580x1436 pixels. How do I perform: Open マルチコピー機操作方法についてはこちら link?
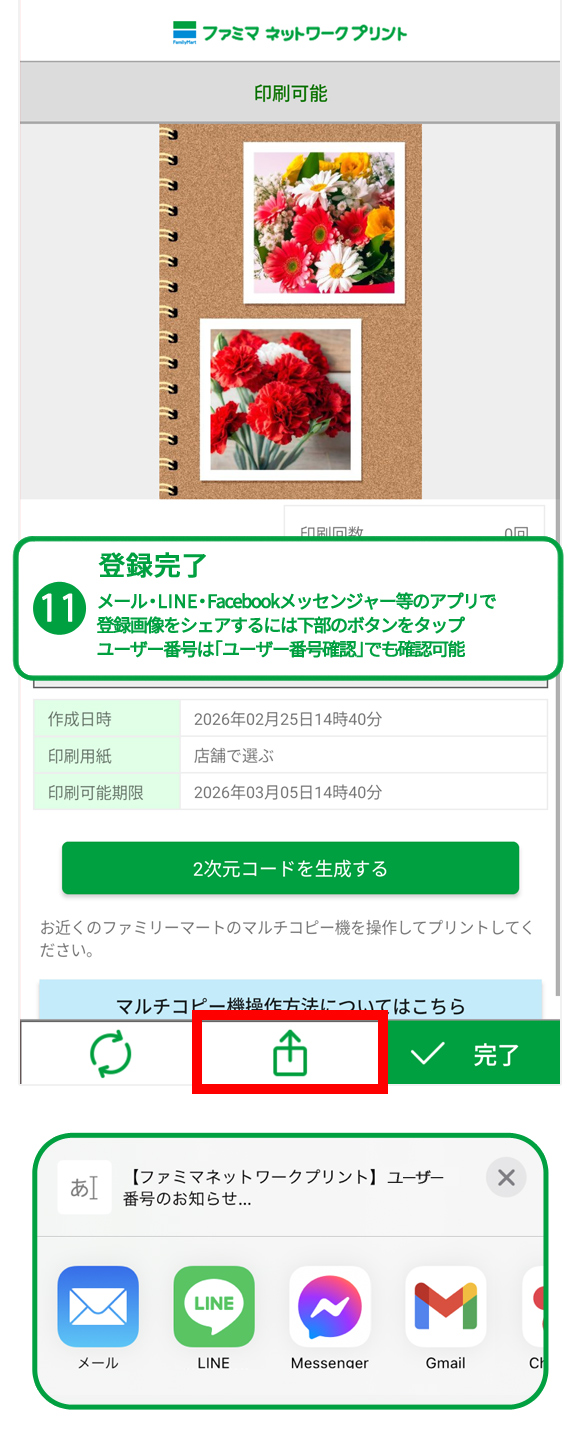290,1003
